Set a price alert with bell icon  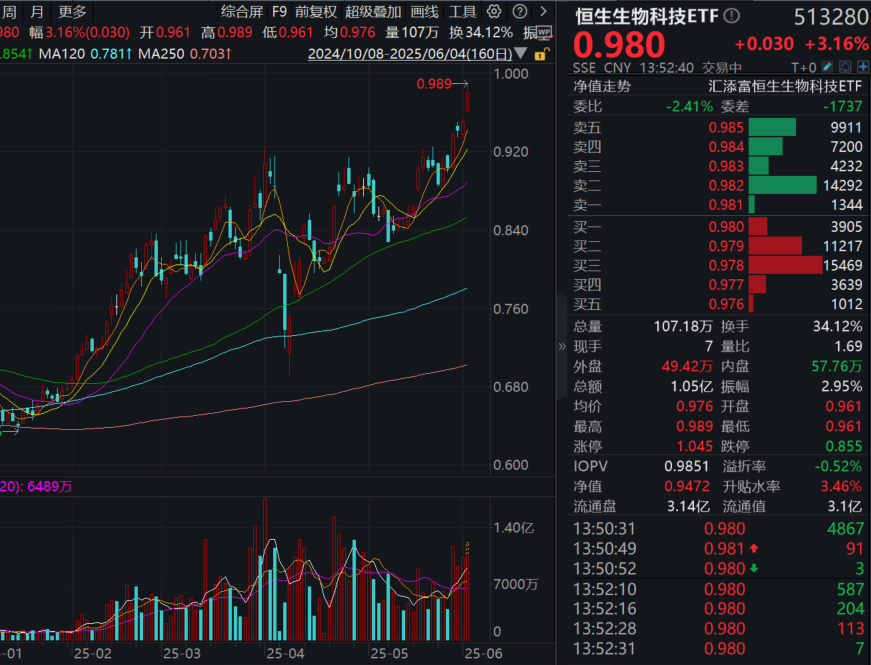pos(845,67)
